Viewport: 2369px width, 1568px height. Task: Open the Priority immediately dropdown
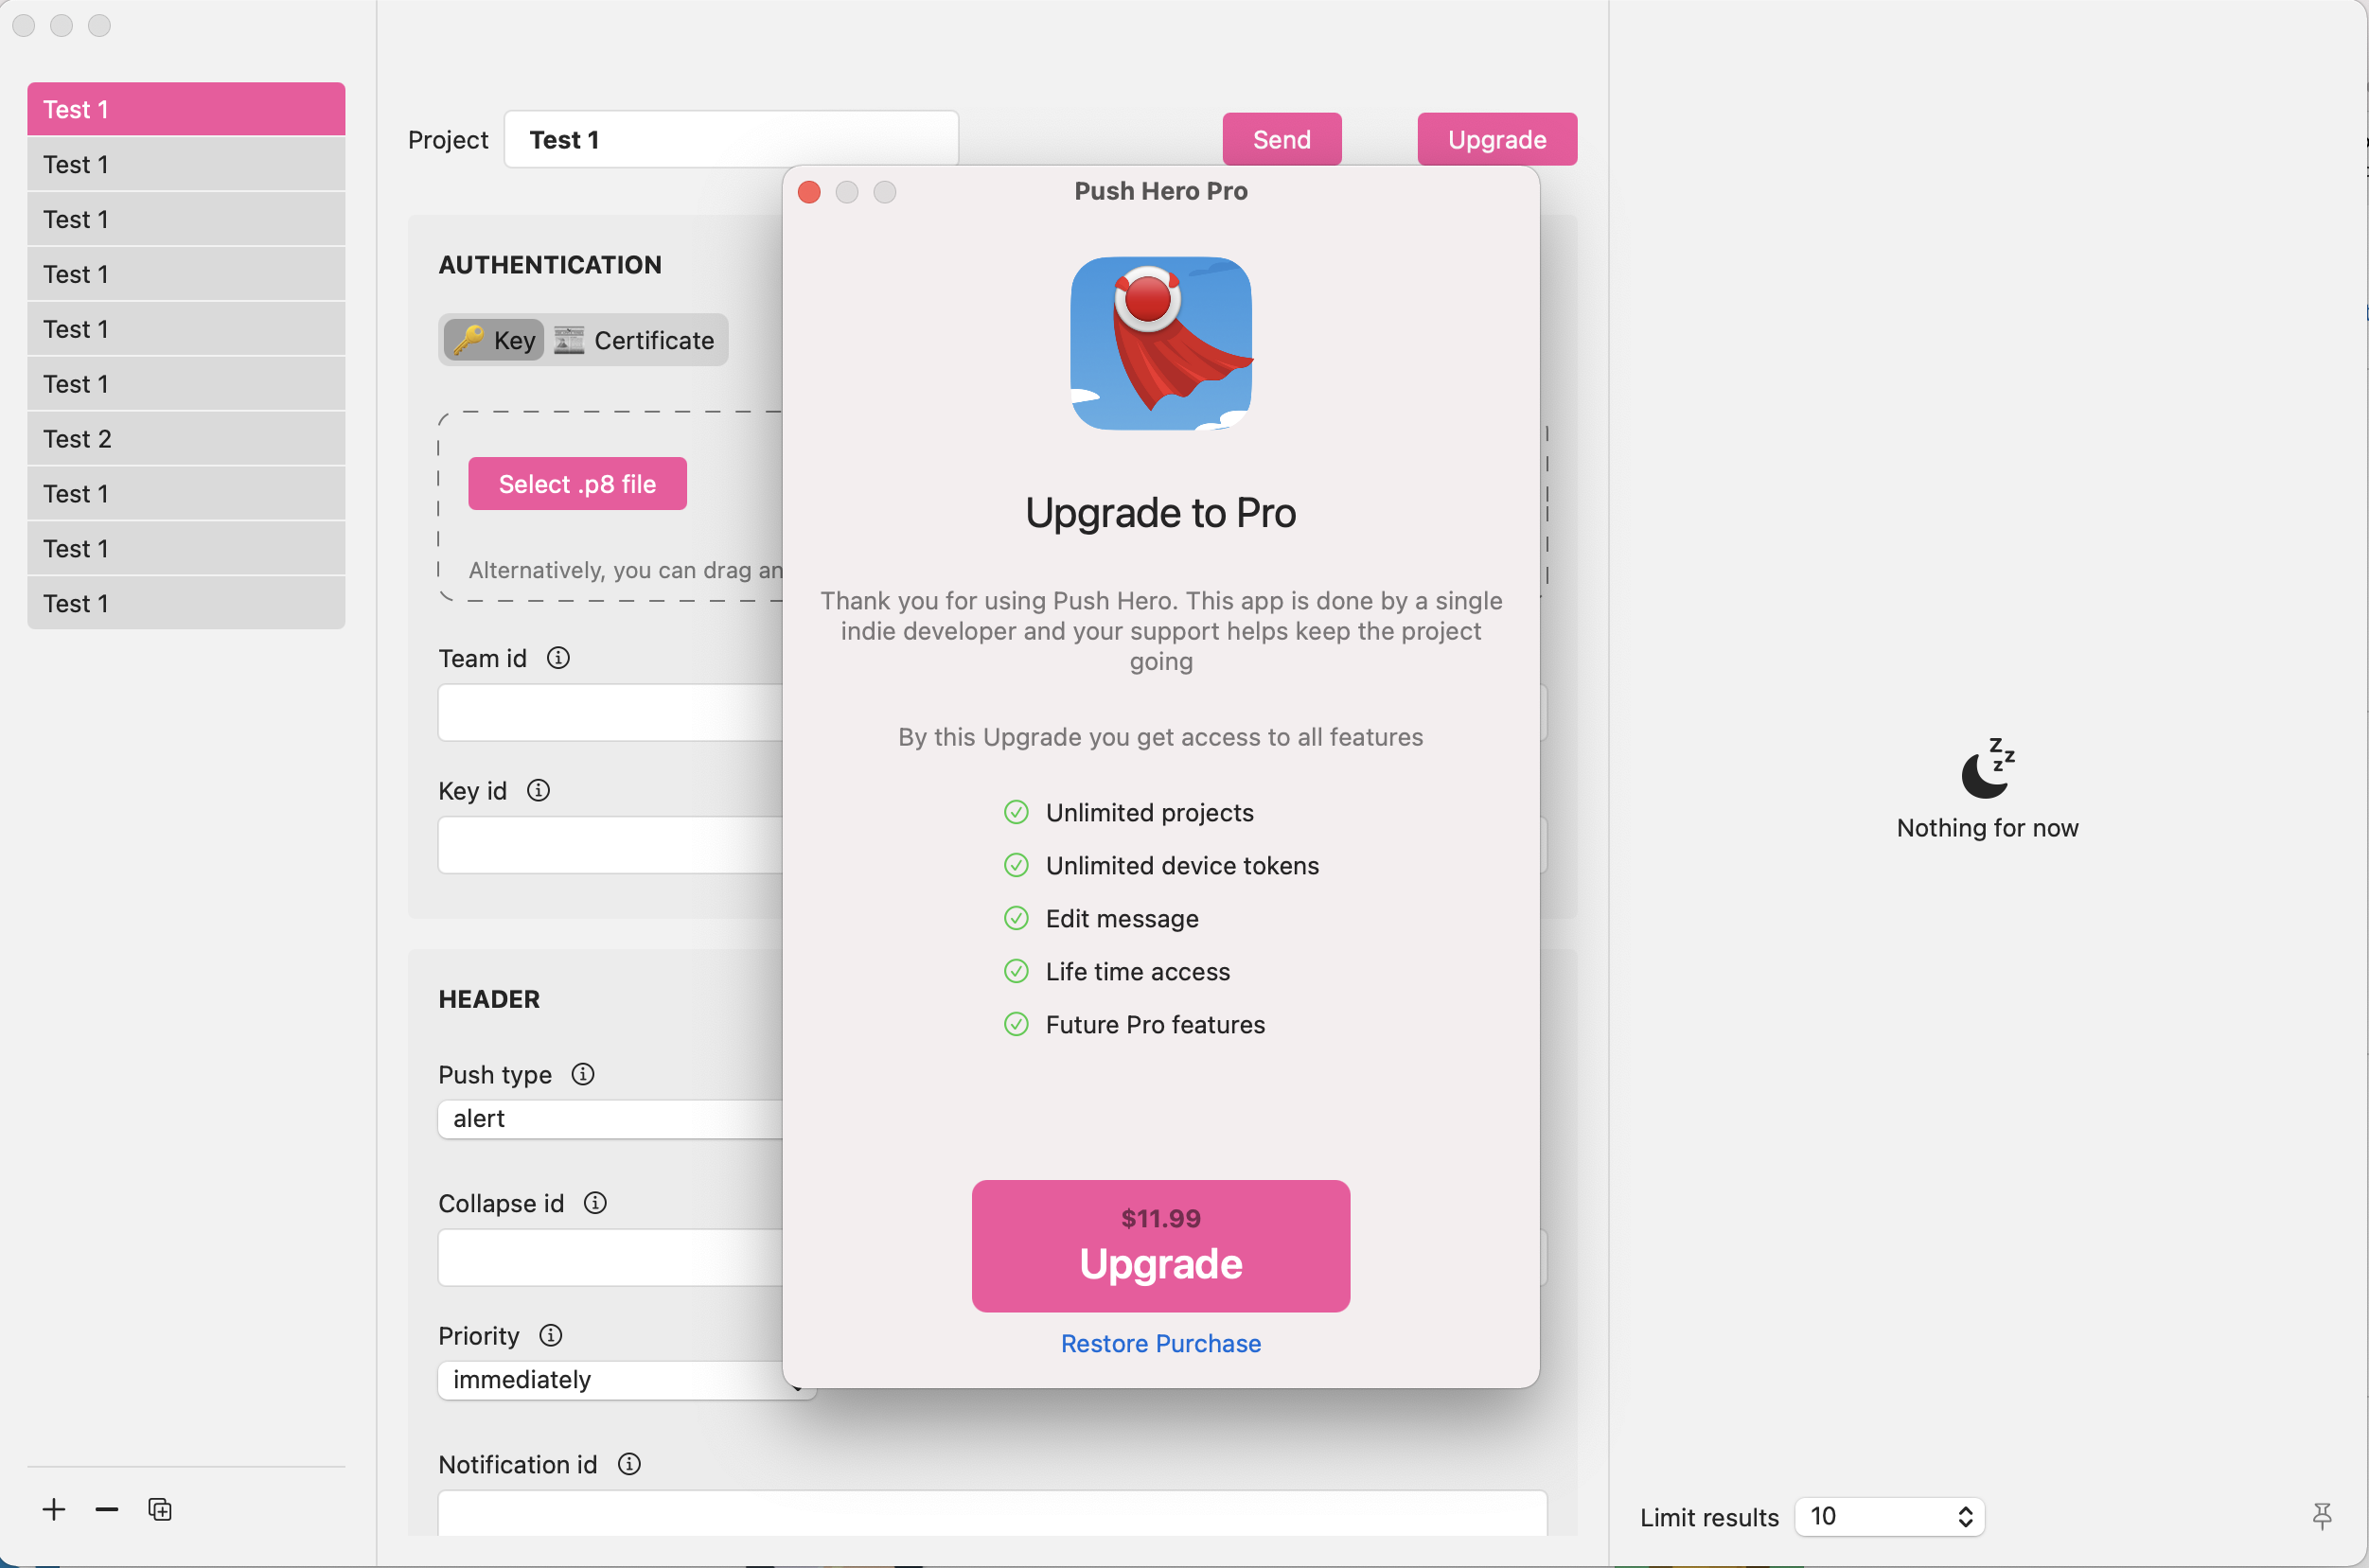pyautogui.click(x=625, y=1380)
